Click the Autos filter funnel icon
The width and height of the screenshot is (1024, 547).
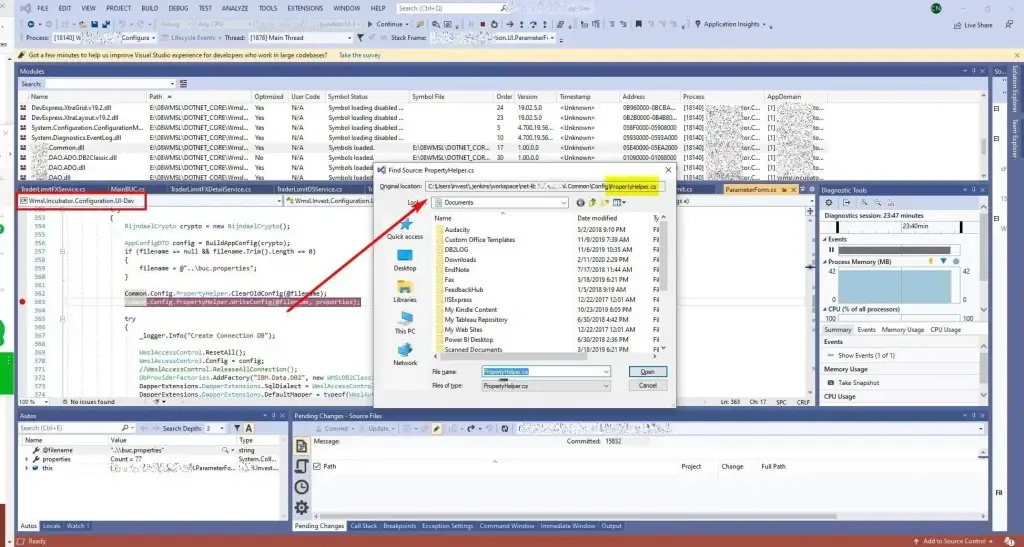click(x=237, y=428)
